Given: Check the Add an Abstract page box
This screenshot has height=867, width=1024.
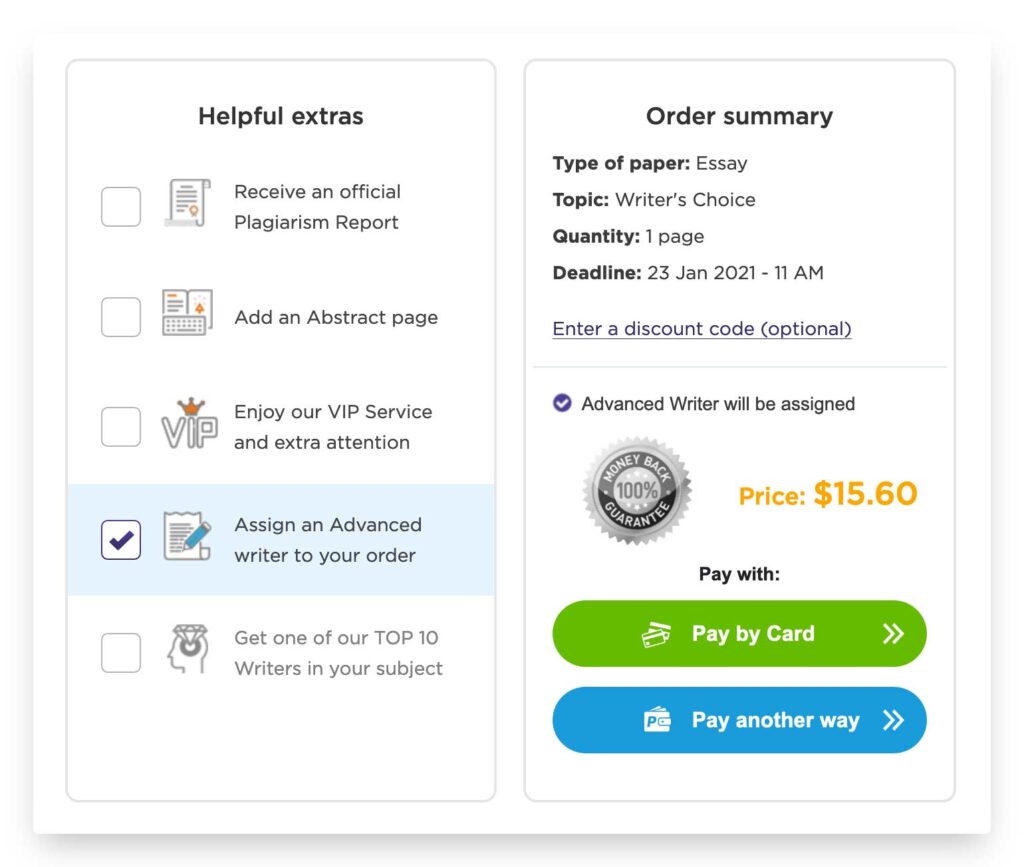Looking at the screenshot, I should [x=121, y=317].
